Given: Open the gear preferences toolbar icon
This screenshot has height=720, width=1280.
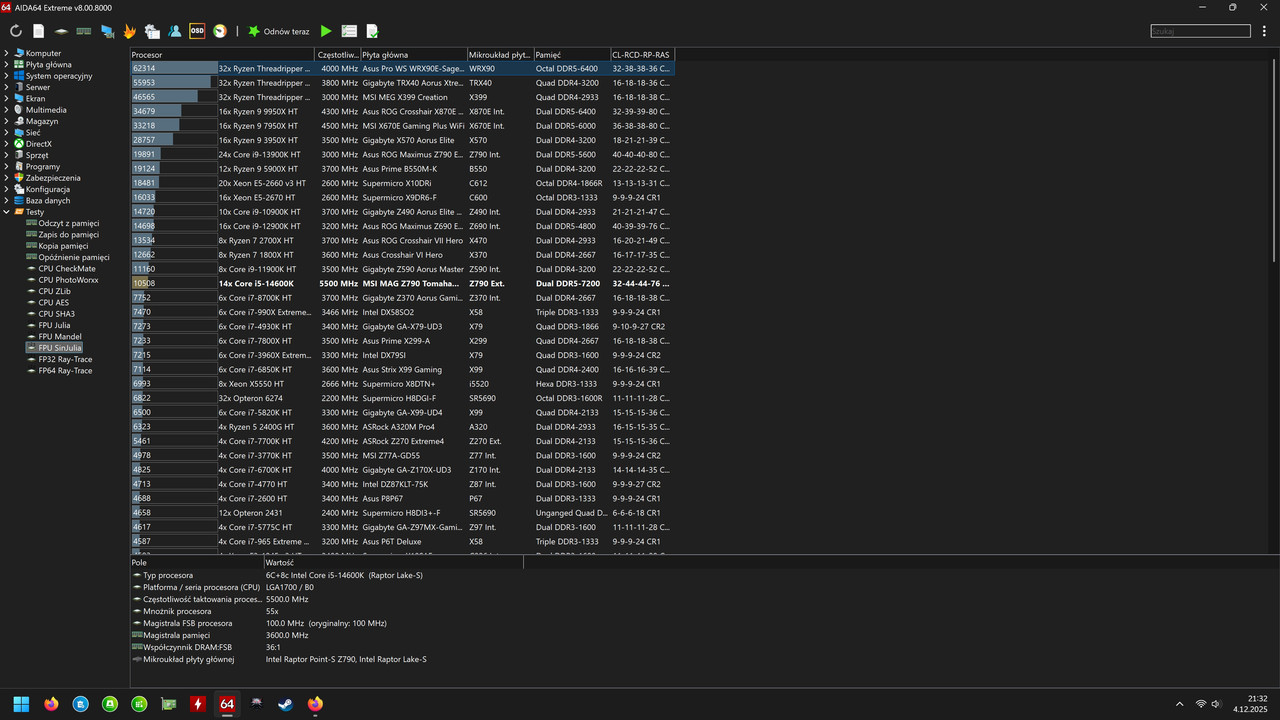Looking at the screenshot, I should point(152,31).
